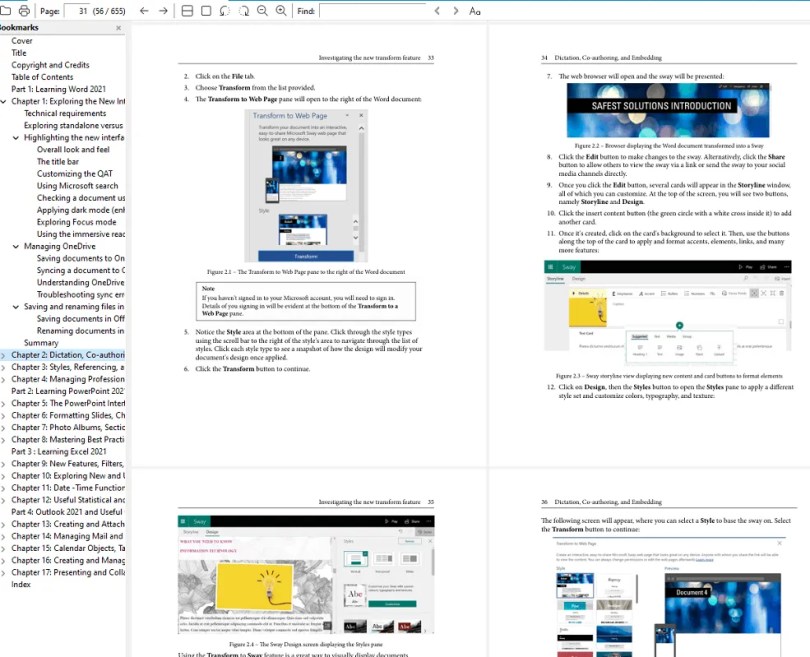Open the Index bookmark
810x657 pixels.
(21, 585)
